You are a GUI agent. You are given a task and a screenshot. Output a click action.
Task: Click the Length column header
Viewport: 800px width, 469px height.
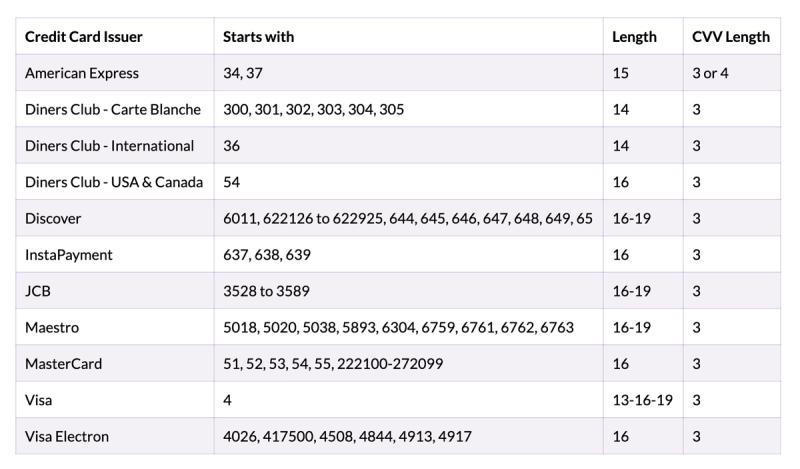[634, 37]
